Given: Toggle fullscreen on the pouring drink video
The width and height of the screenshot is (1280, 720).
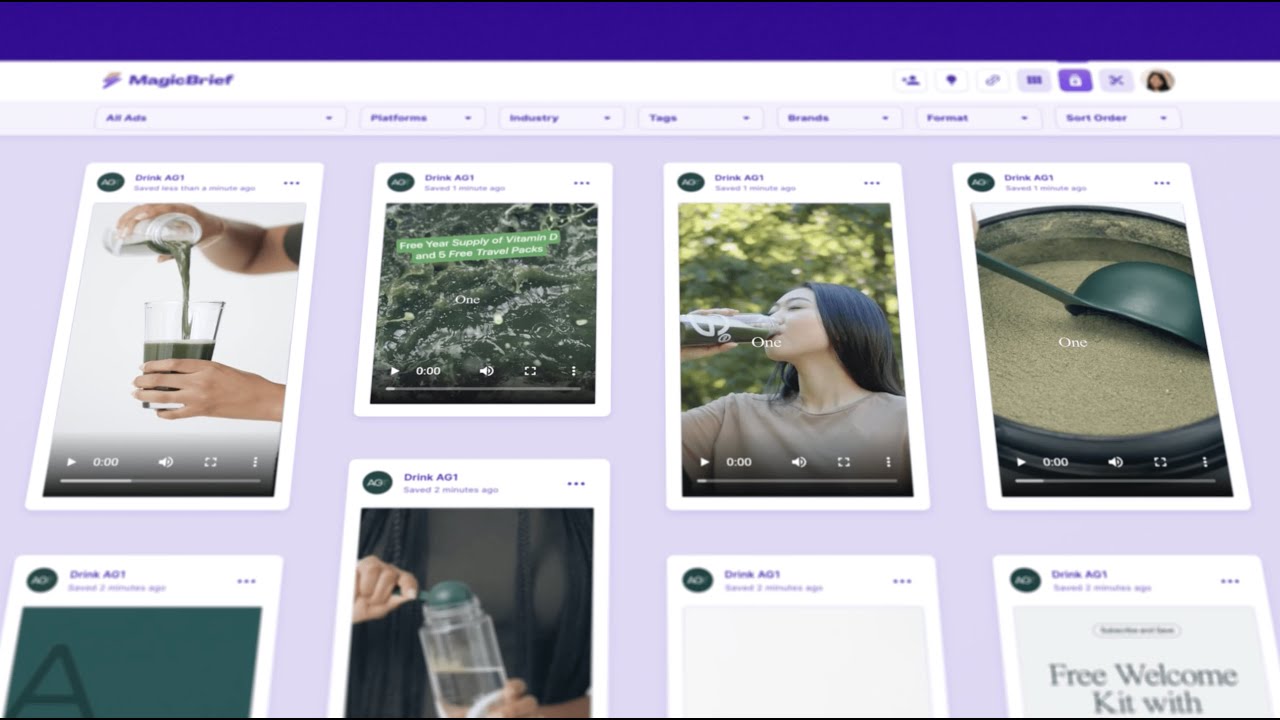Looking at the screenshot, I should point(210,461).
